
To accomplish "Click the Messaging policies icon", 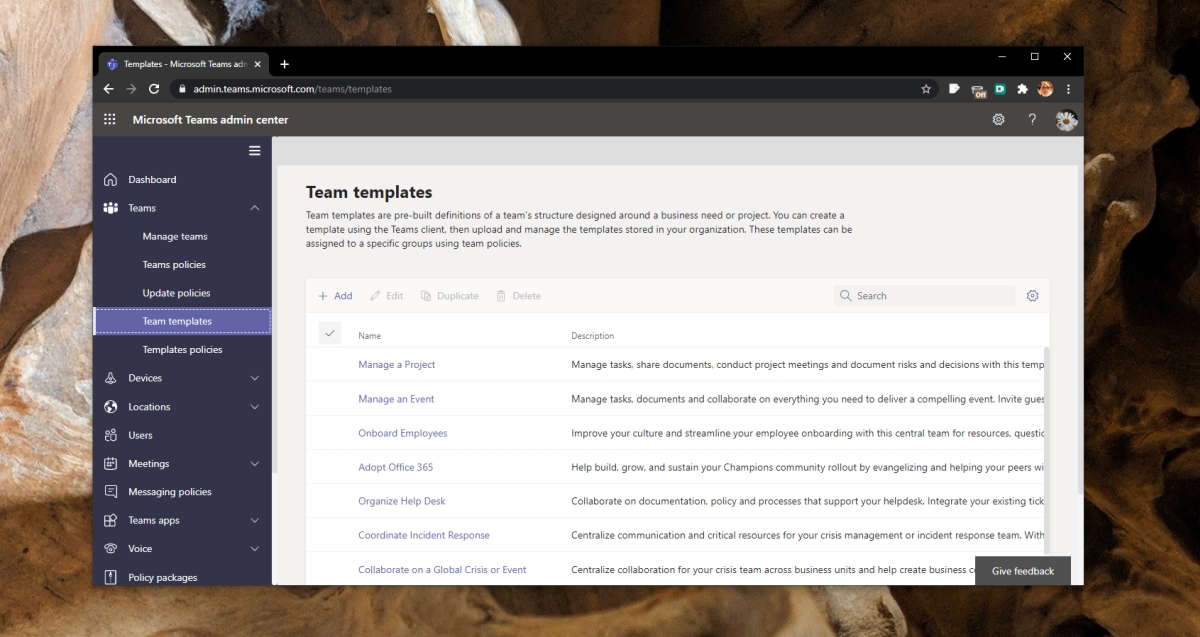I will [x=111, y=492].
